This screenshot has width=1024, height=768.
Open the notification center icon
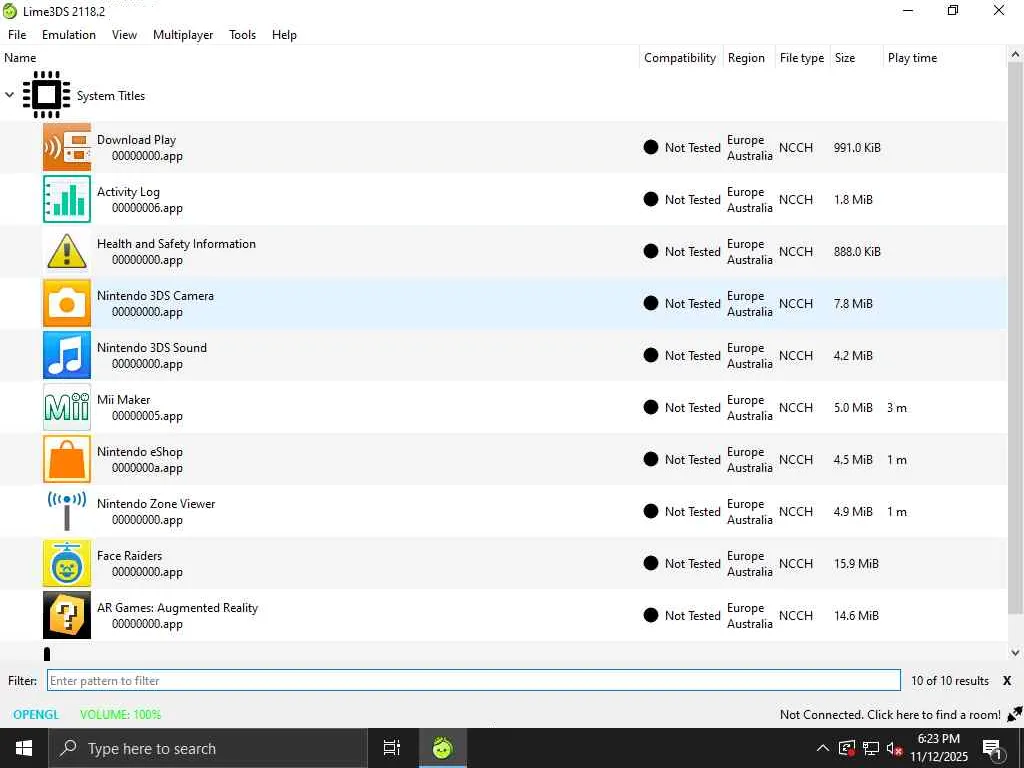click(x=992, y=748)
